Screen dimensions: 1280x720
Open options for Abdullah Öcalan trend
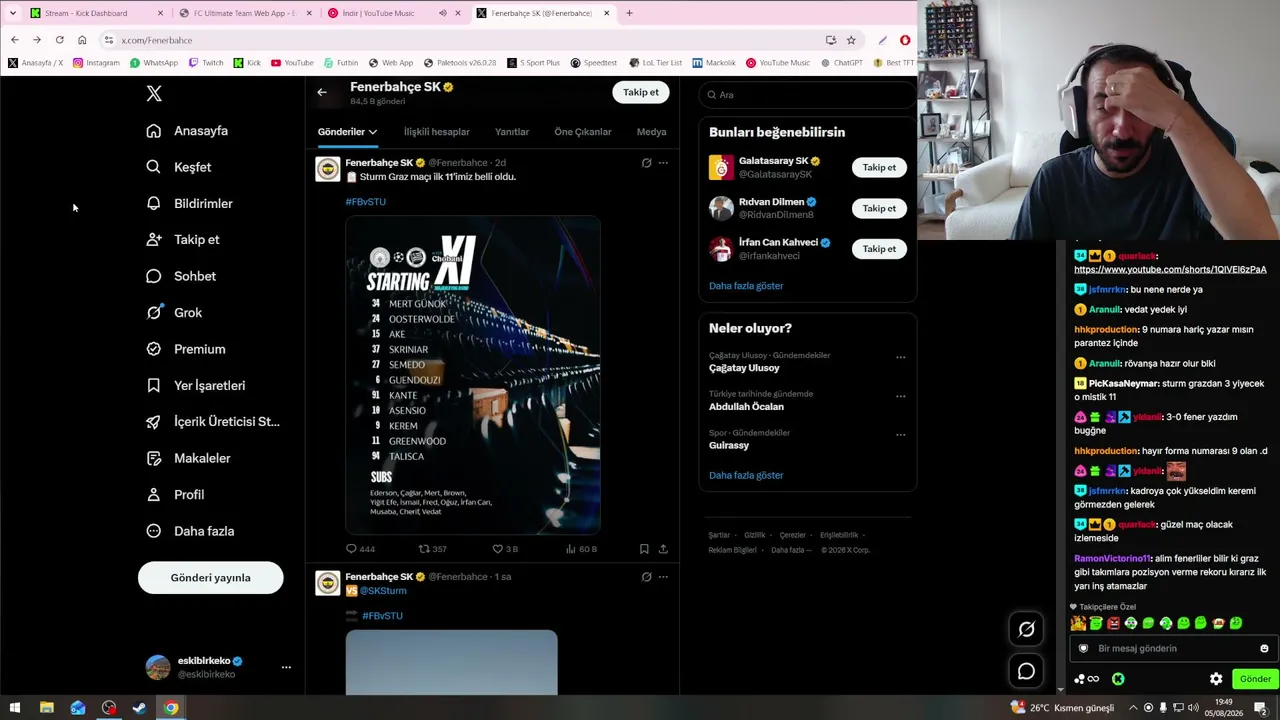[900, 396]
